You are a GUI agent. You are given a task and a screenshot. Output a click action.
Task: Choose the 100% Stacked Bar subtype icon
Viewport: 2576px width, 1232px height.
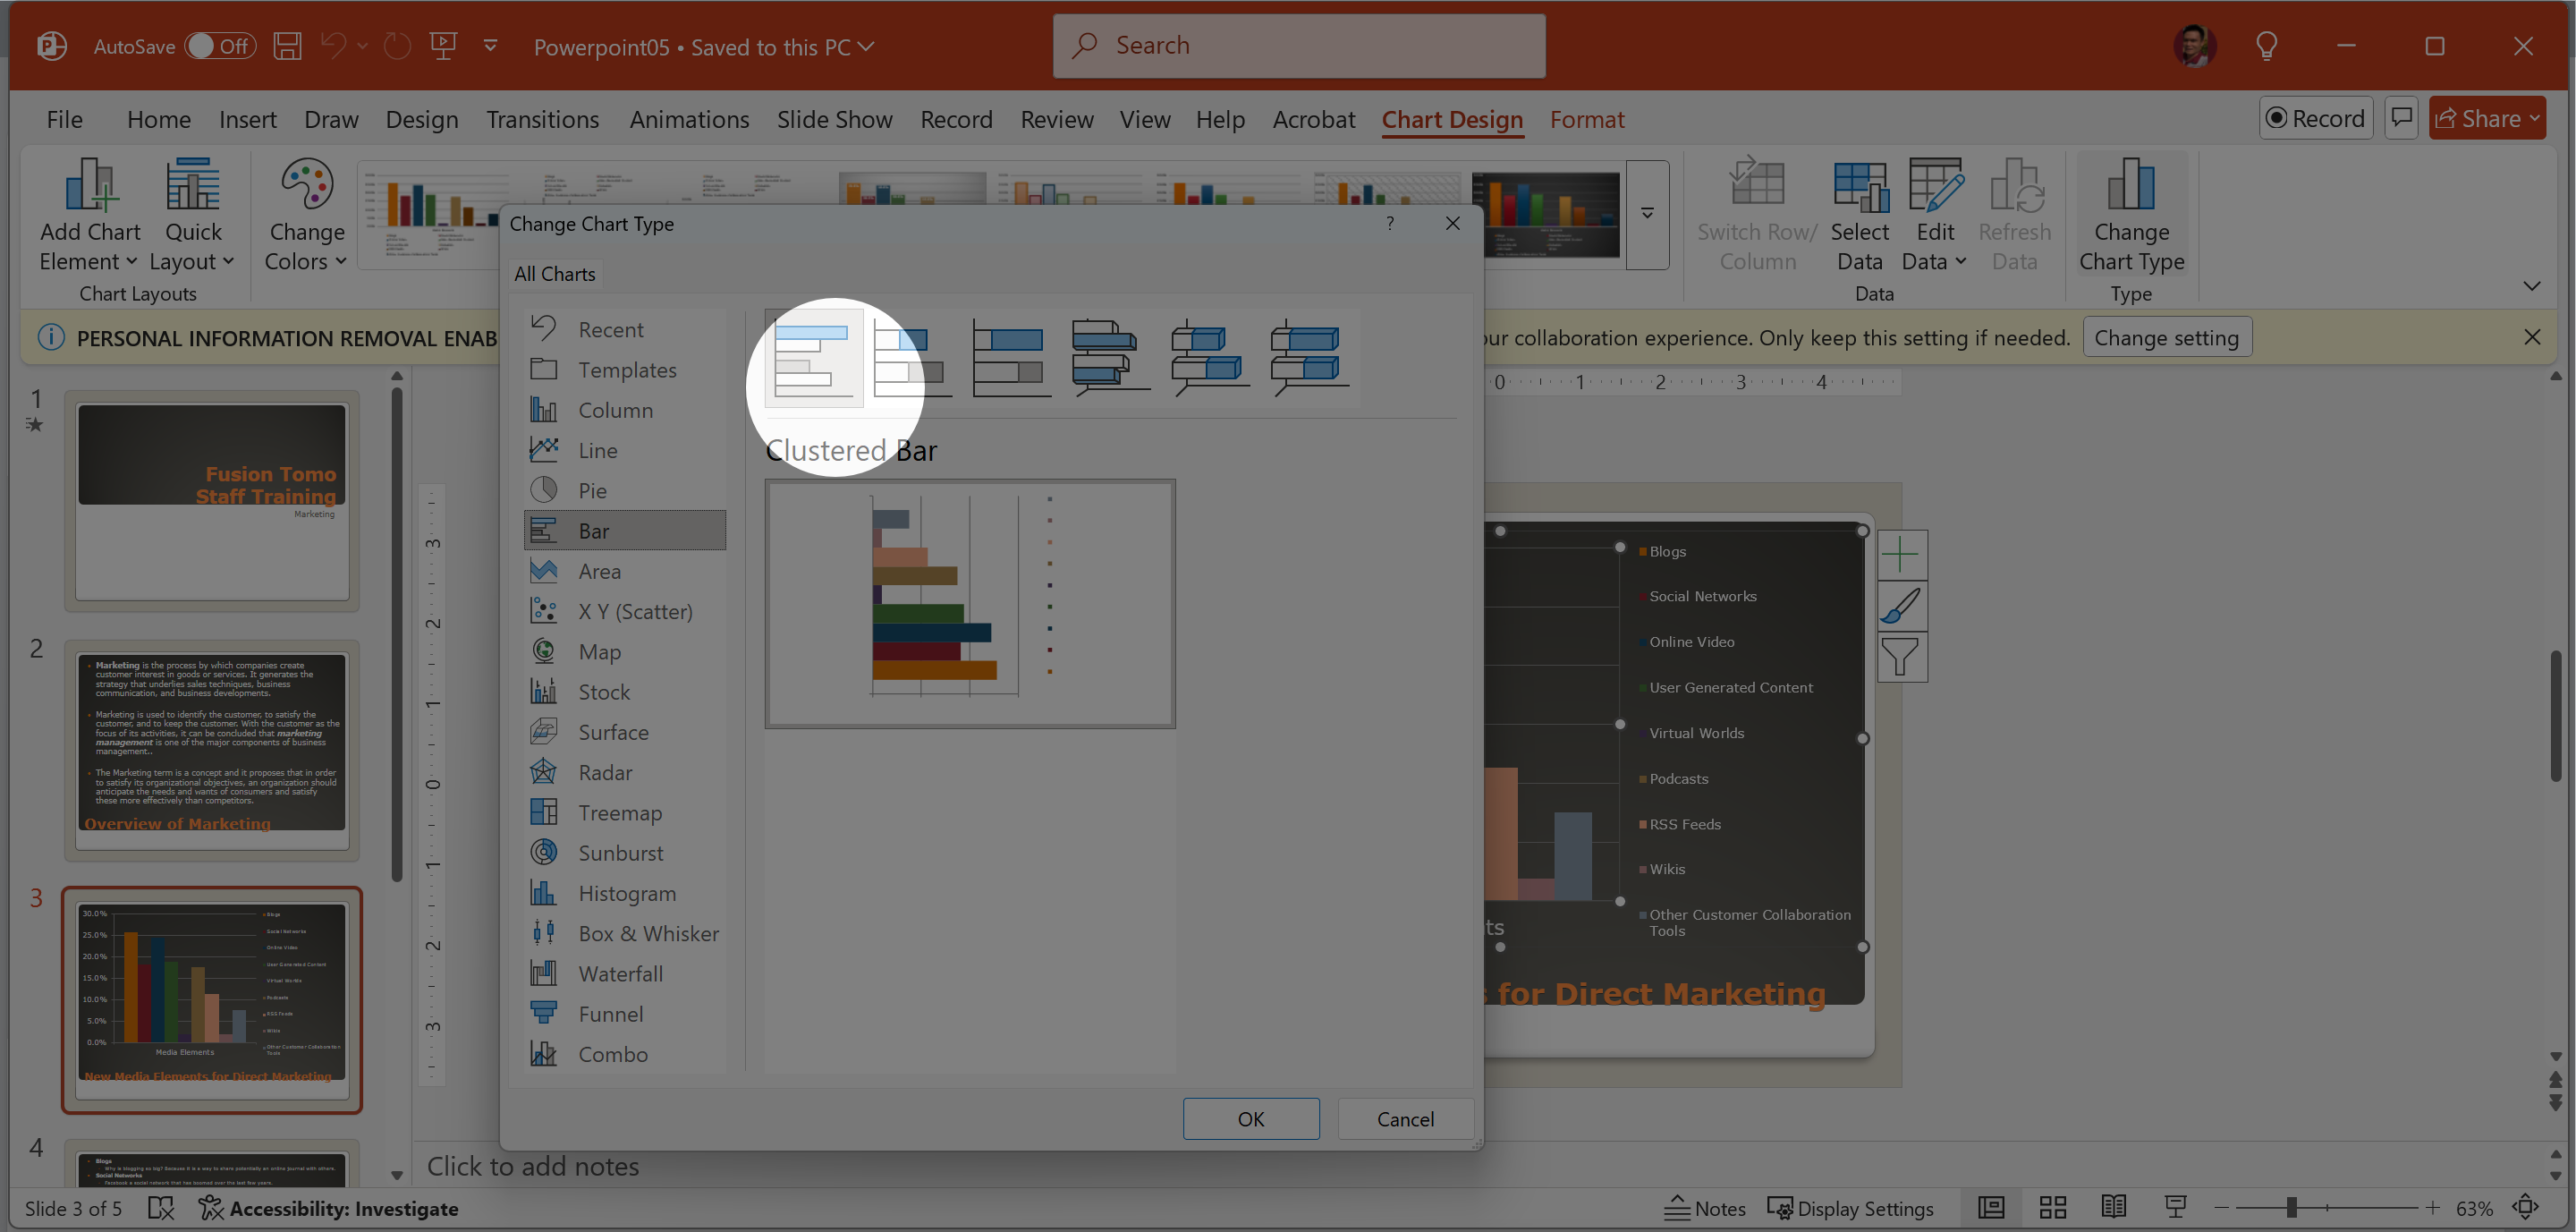(x=1010, y=357)
